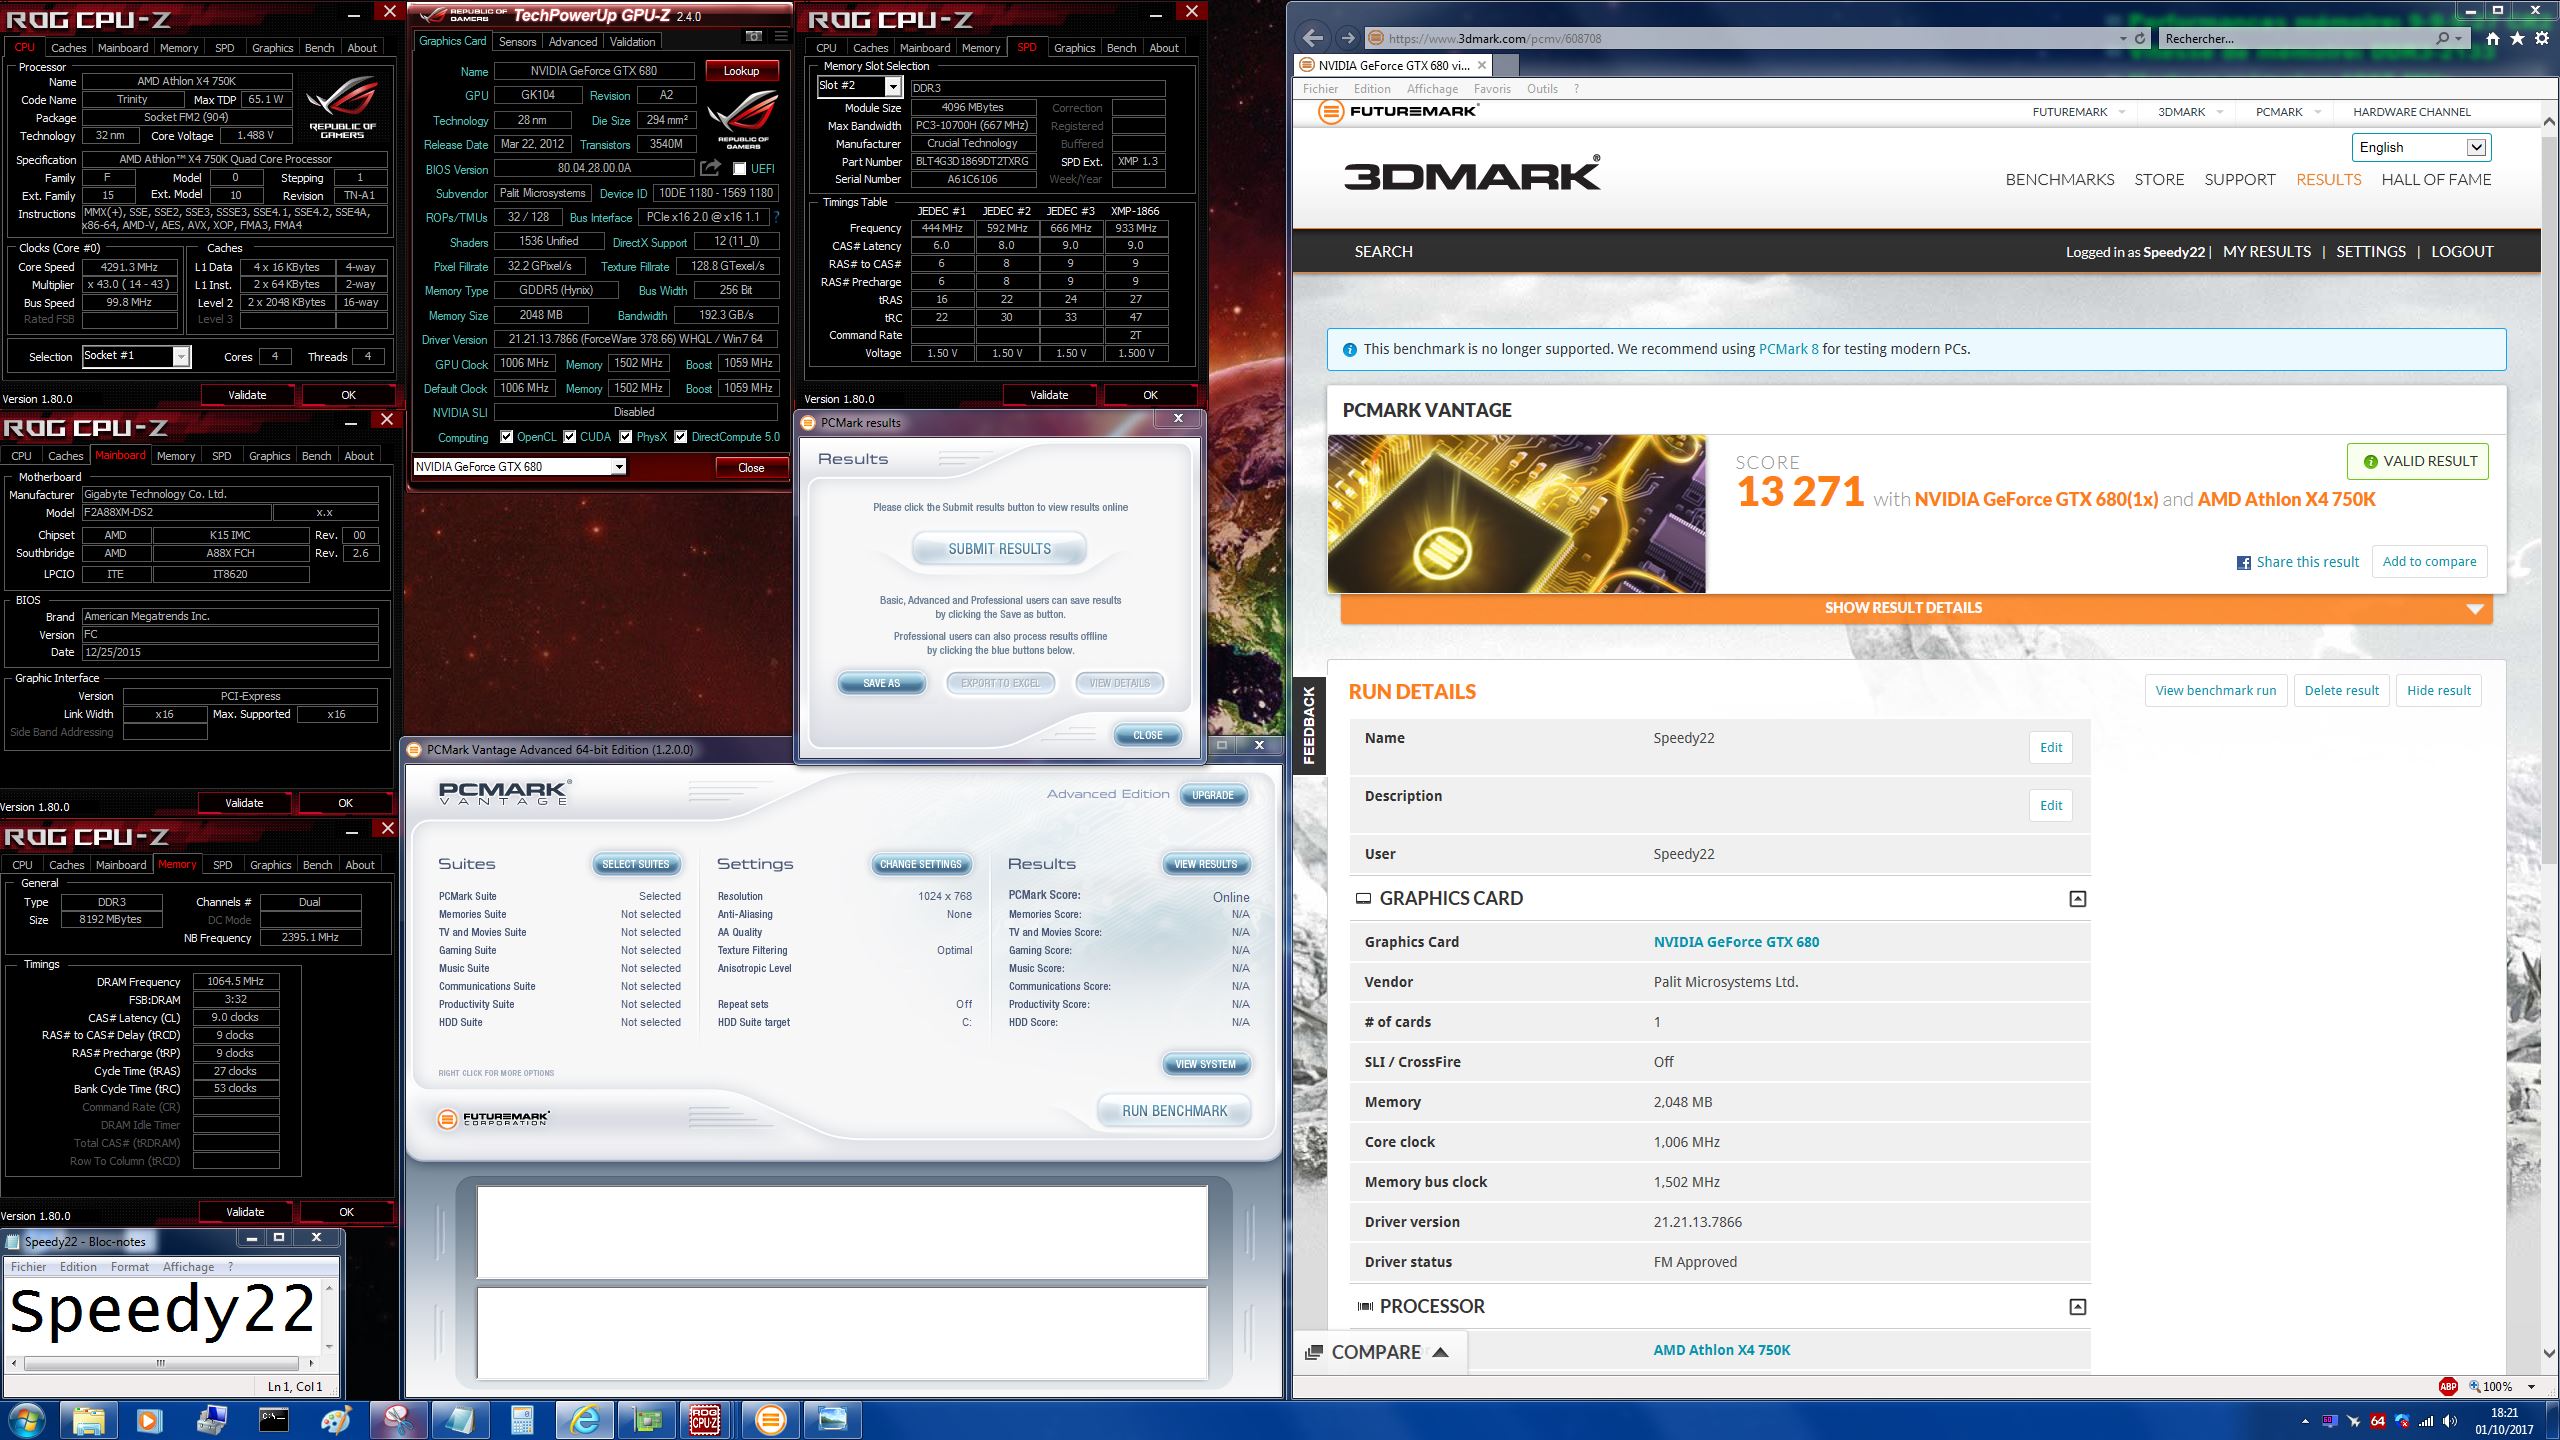
Task: Click the Facebook share icon
Action: coord(2244,562)
